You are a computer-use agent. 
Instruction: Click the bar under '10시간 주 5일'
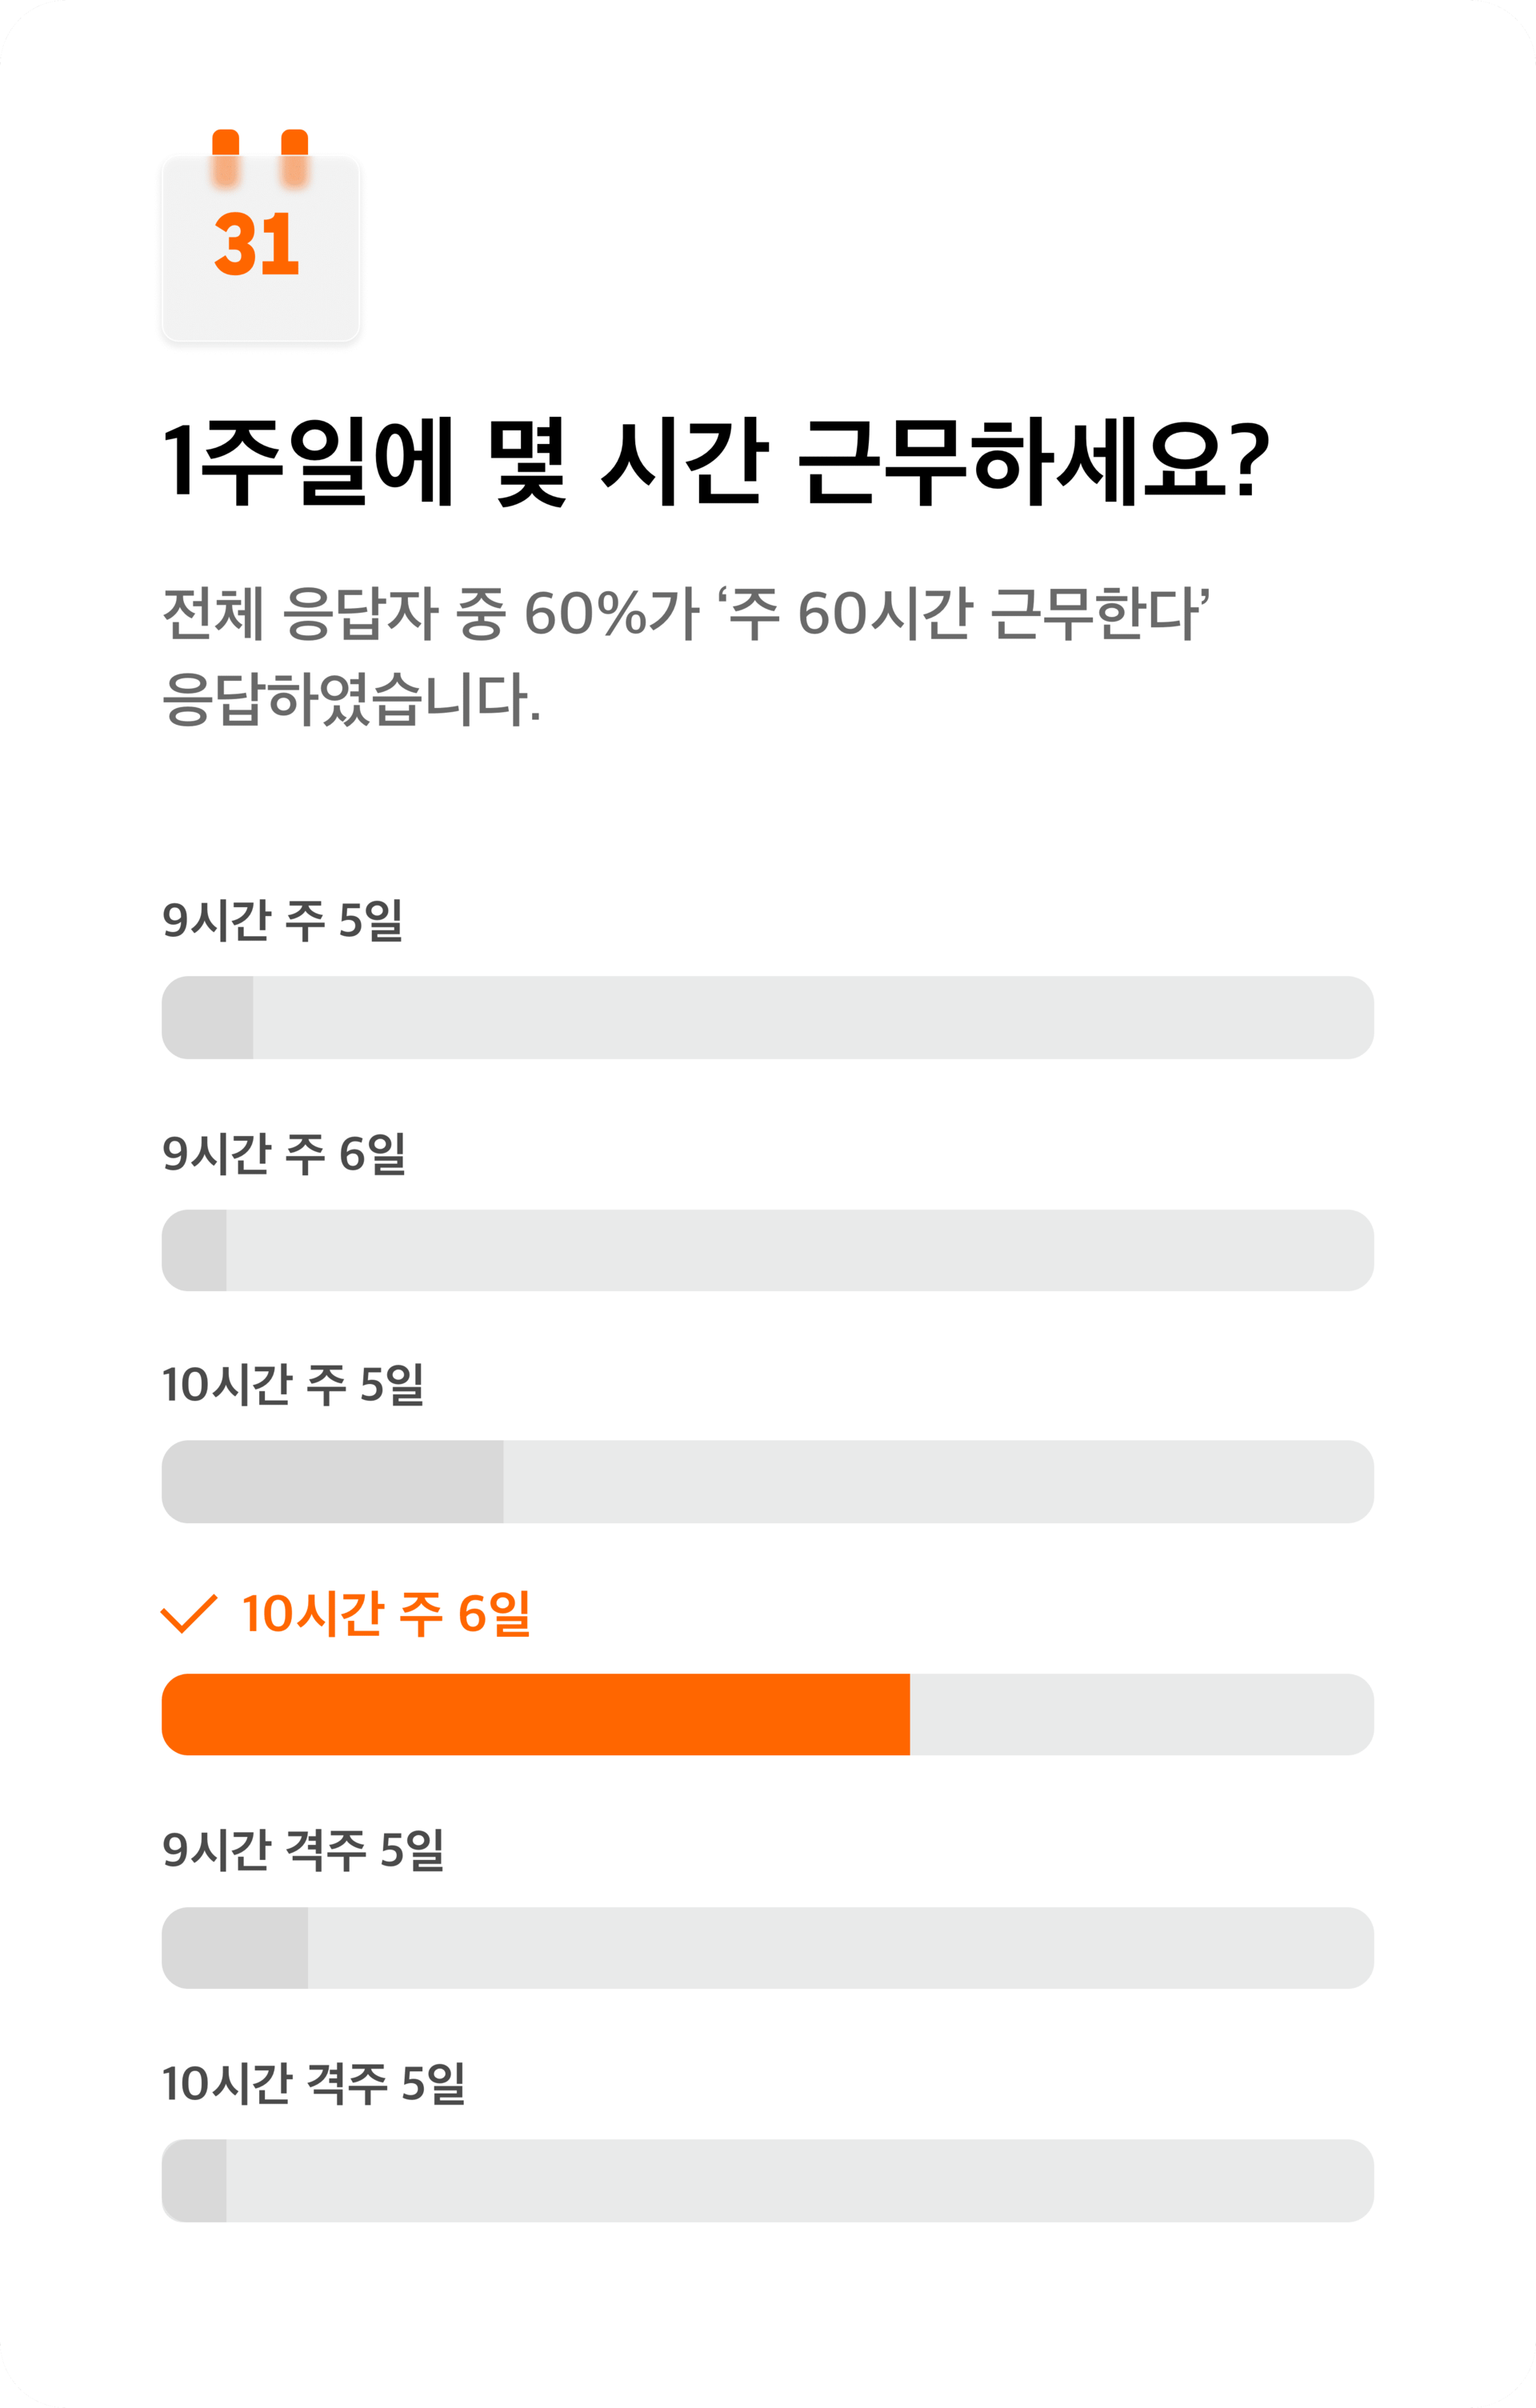coord(768,1481)
